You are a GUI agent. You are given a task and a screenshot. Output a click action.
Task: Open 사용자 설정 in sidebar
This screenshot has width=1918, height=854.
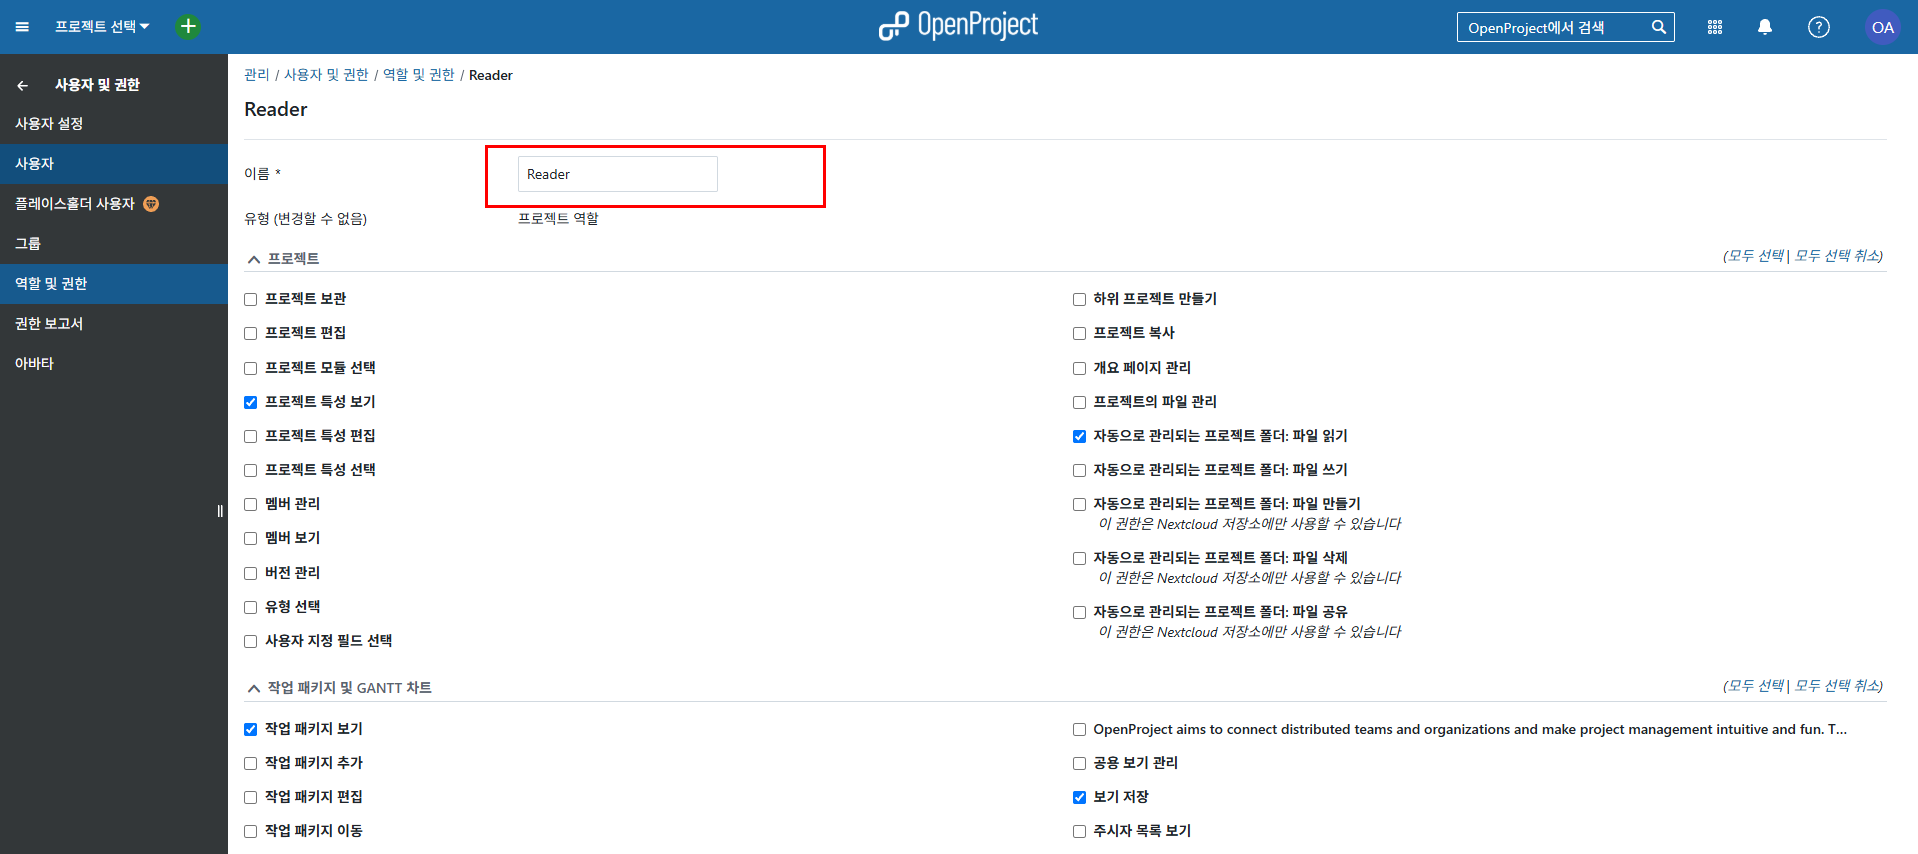coord(114,124)
